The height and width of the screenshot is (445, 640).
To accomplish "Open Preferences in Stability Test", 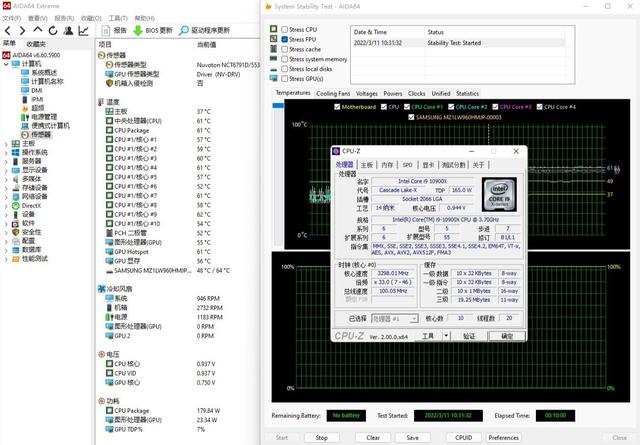I will [x=504, y=438].
